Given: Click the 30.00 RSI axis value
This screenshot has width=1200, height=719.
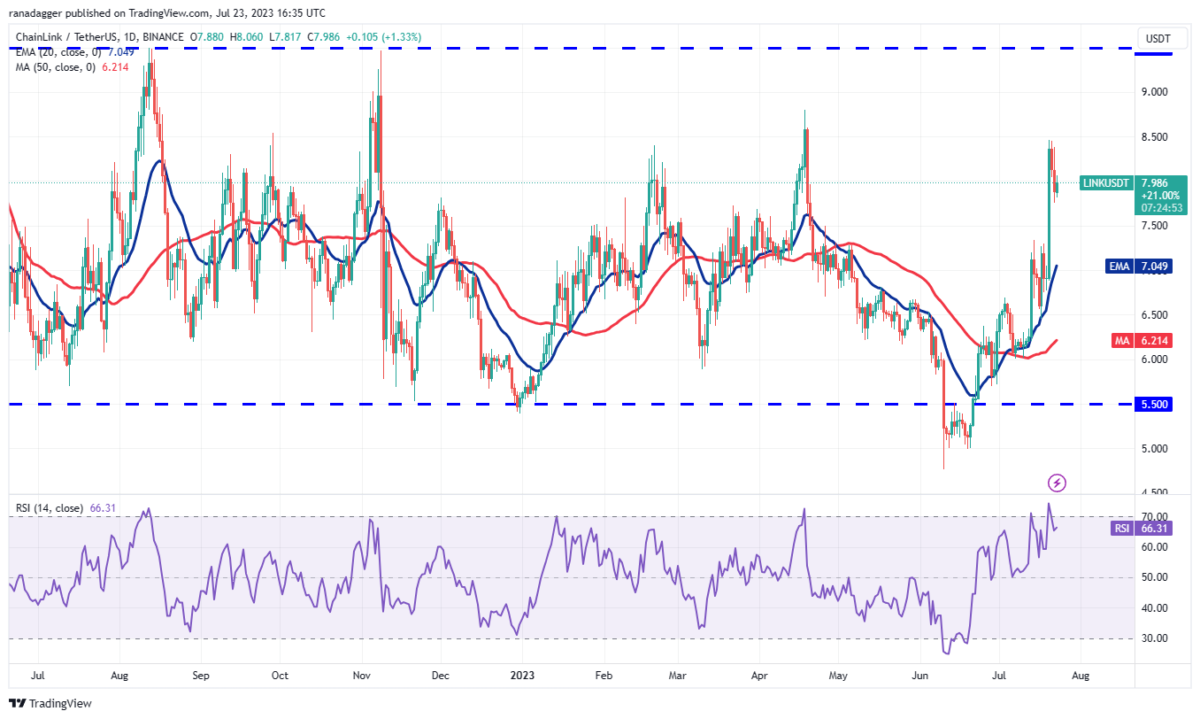Looking at the screenshot, I should (1154, 638).
